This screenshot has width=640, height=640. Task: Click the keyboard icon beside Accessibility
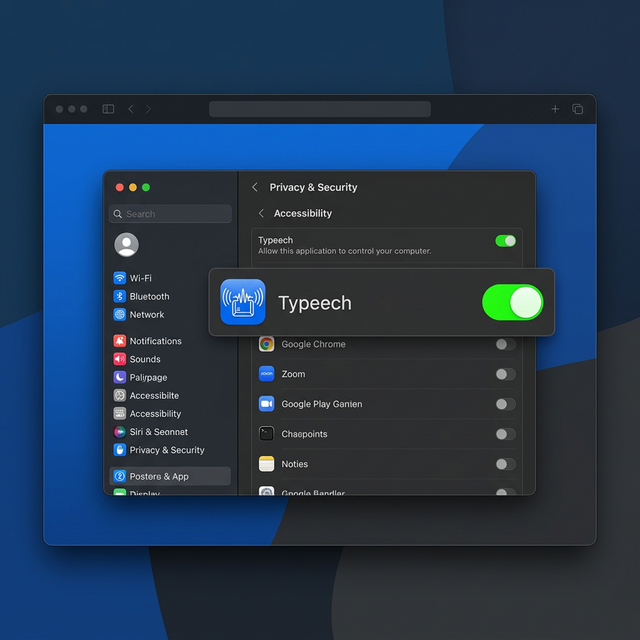(120, 413)
